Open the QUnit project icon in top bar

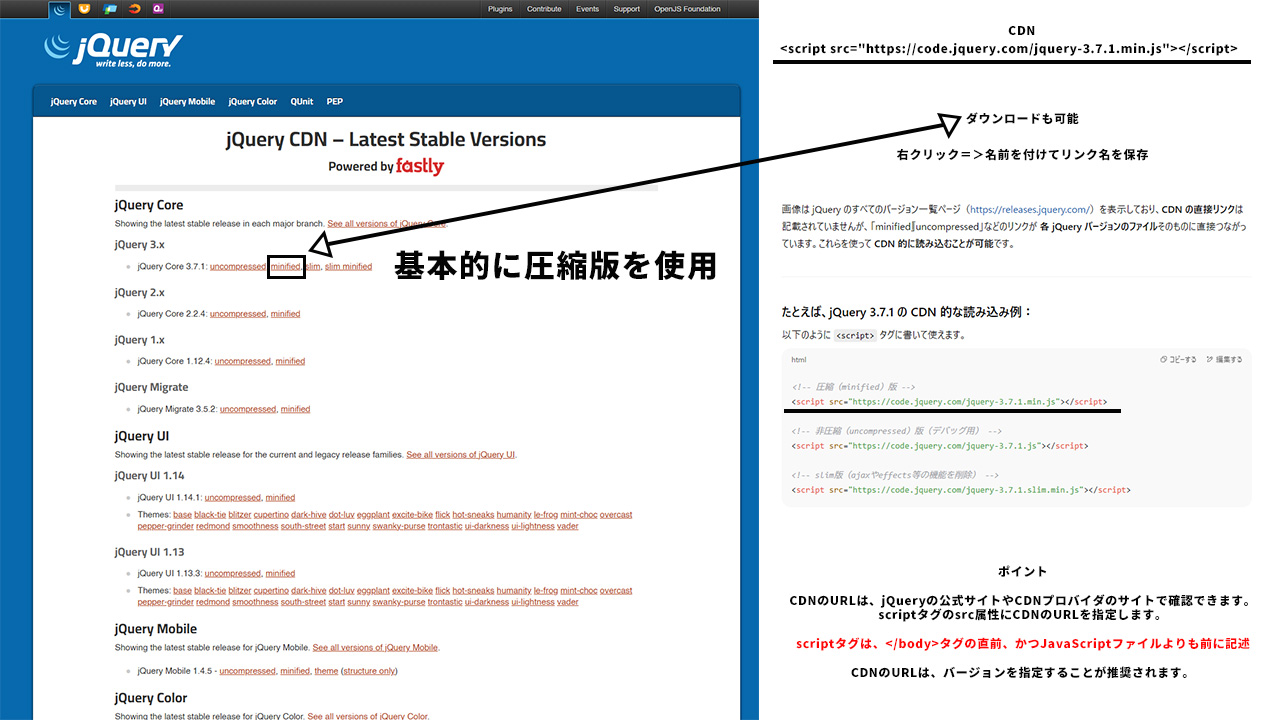coord(158,10)
